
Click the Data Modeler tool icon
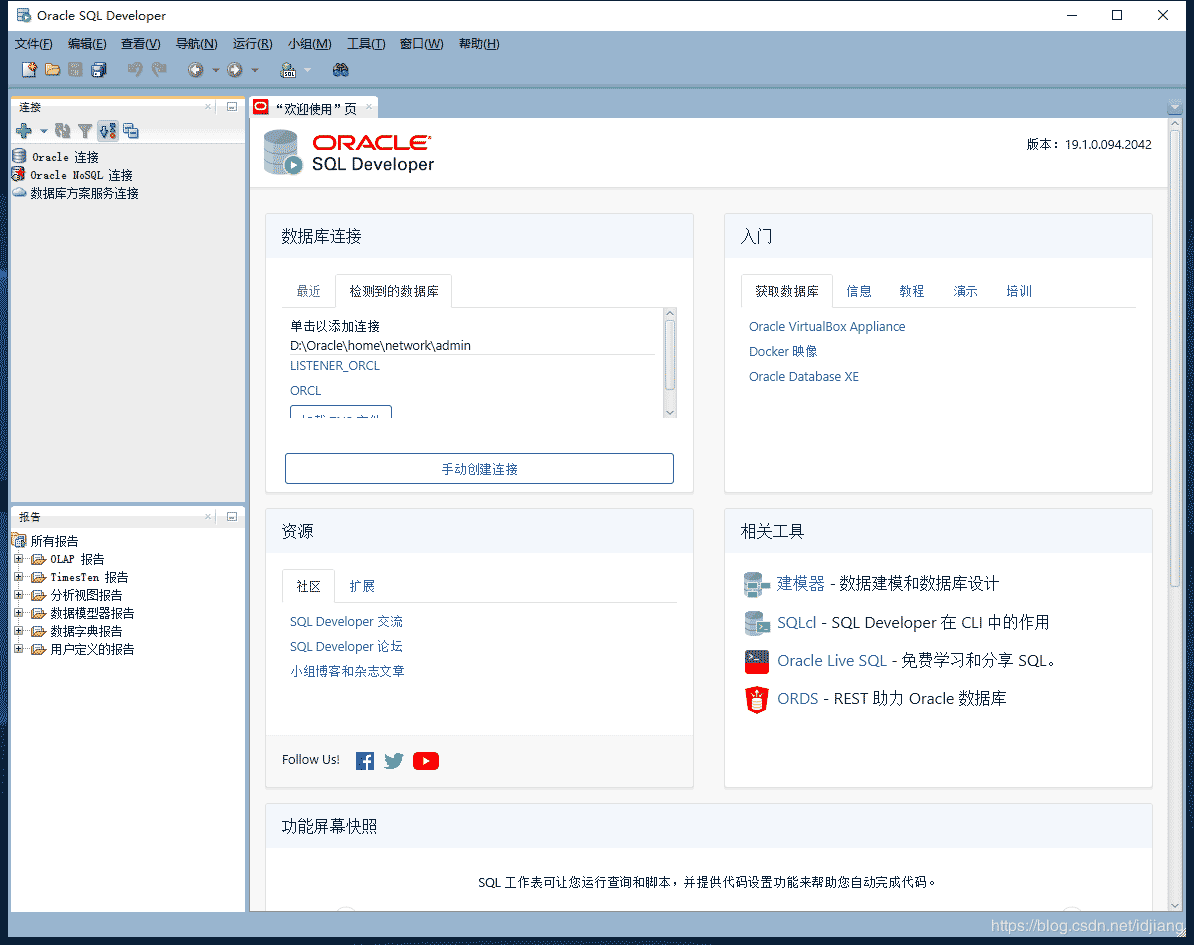coord(756,584)
